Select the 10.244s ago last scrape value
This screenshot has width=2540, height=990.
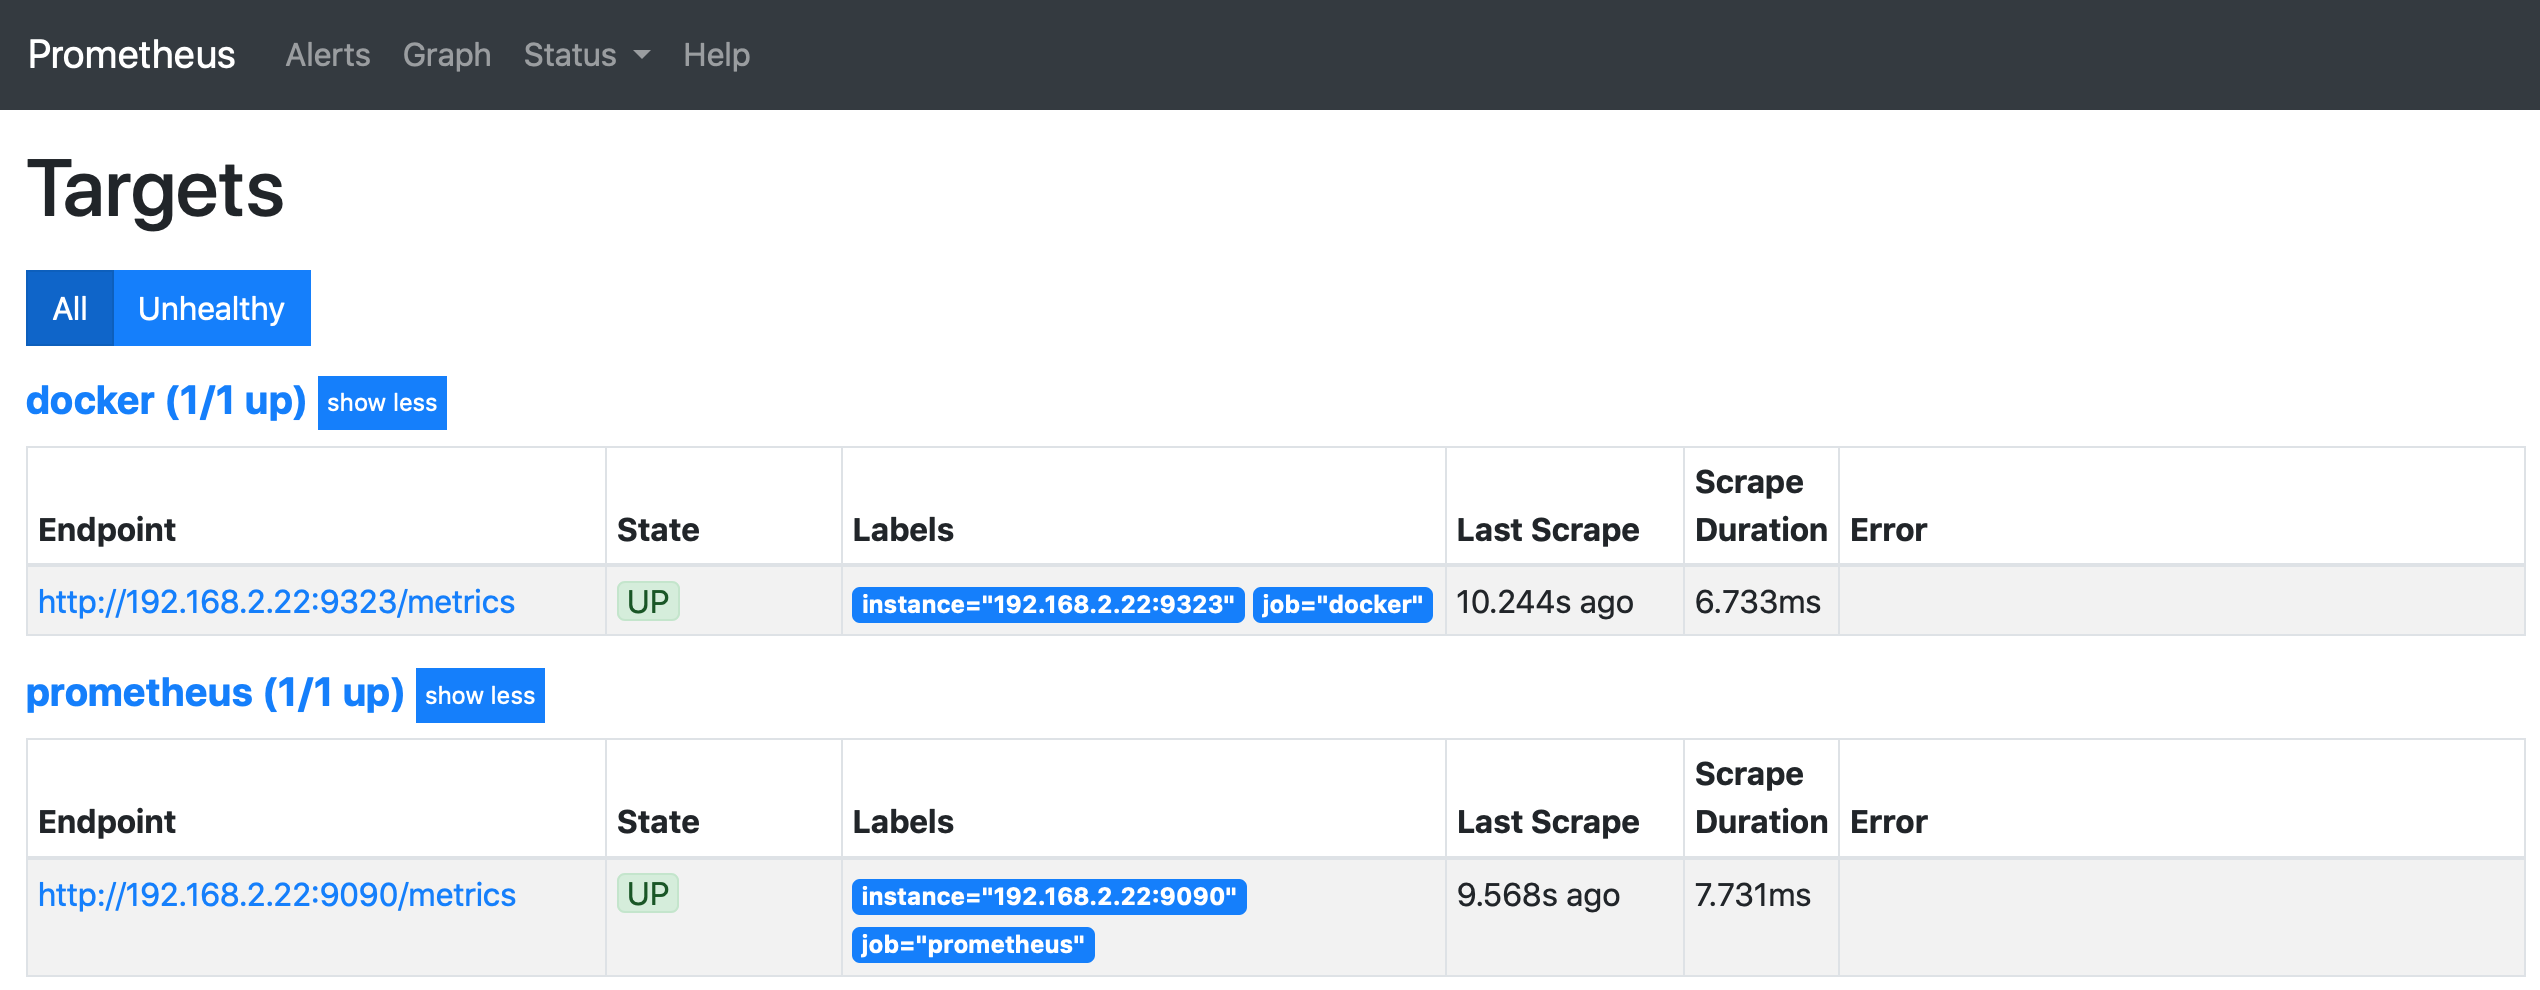(1545, 602)
